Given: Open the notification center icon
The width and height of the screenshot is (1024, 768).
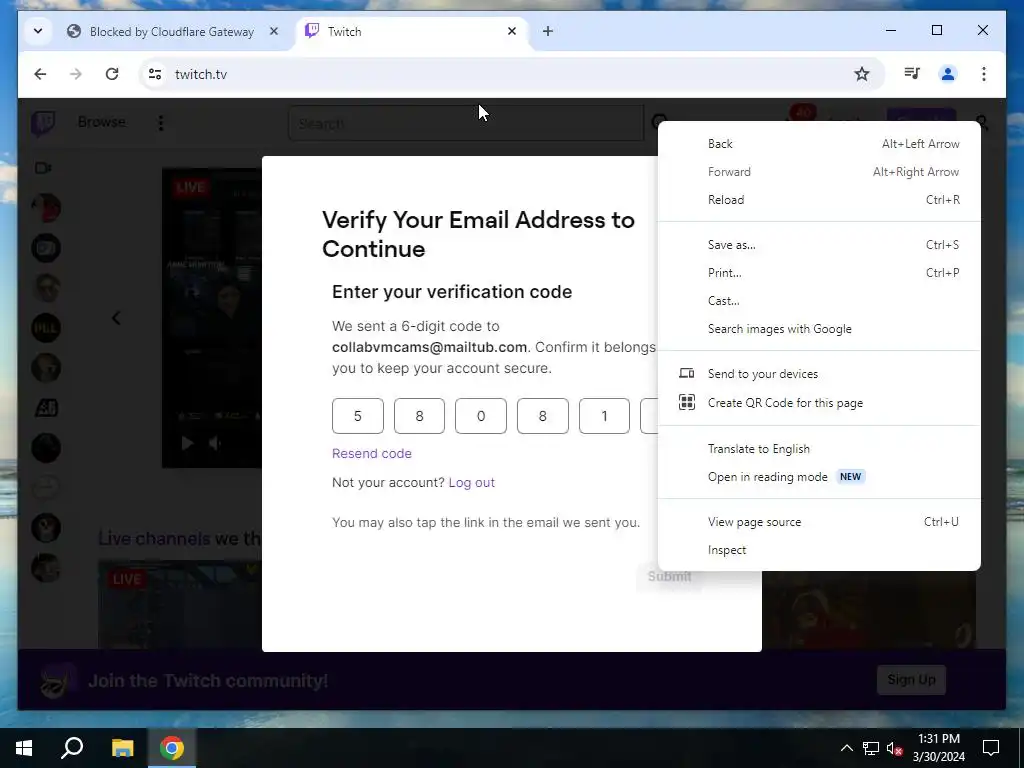Looking at the screenshot, I should point(991,748).
